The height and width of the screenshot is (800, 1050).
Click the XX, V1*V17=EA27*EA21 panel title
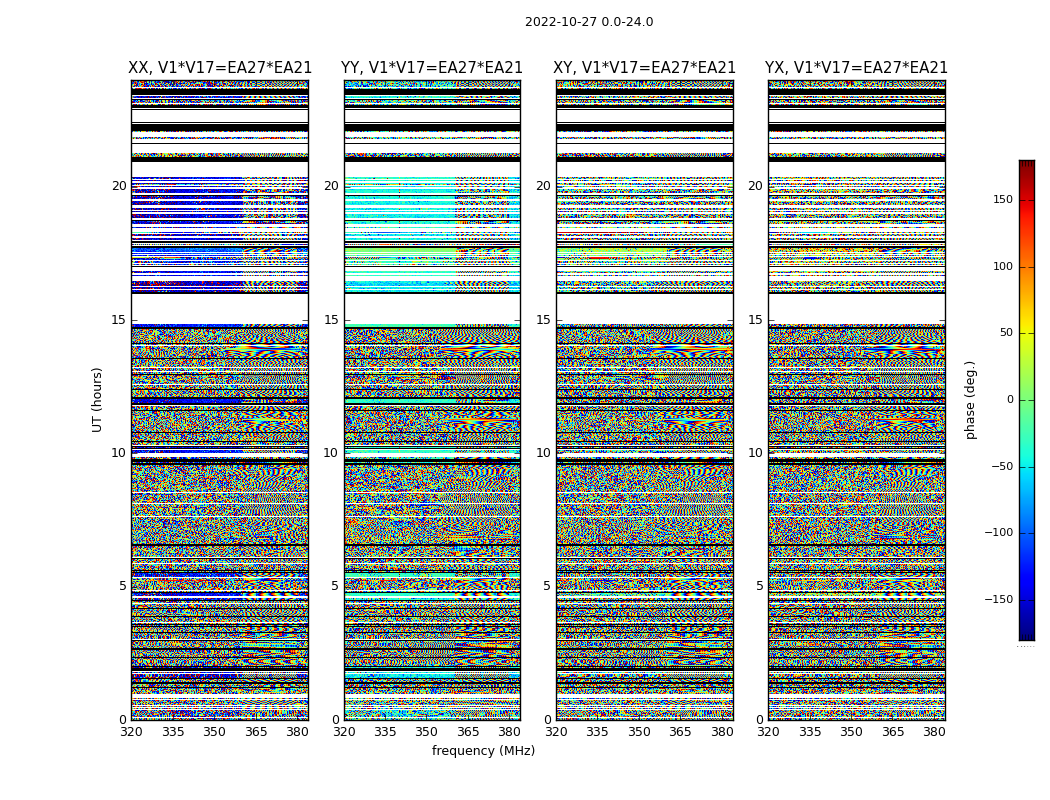point(220,68)
